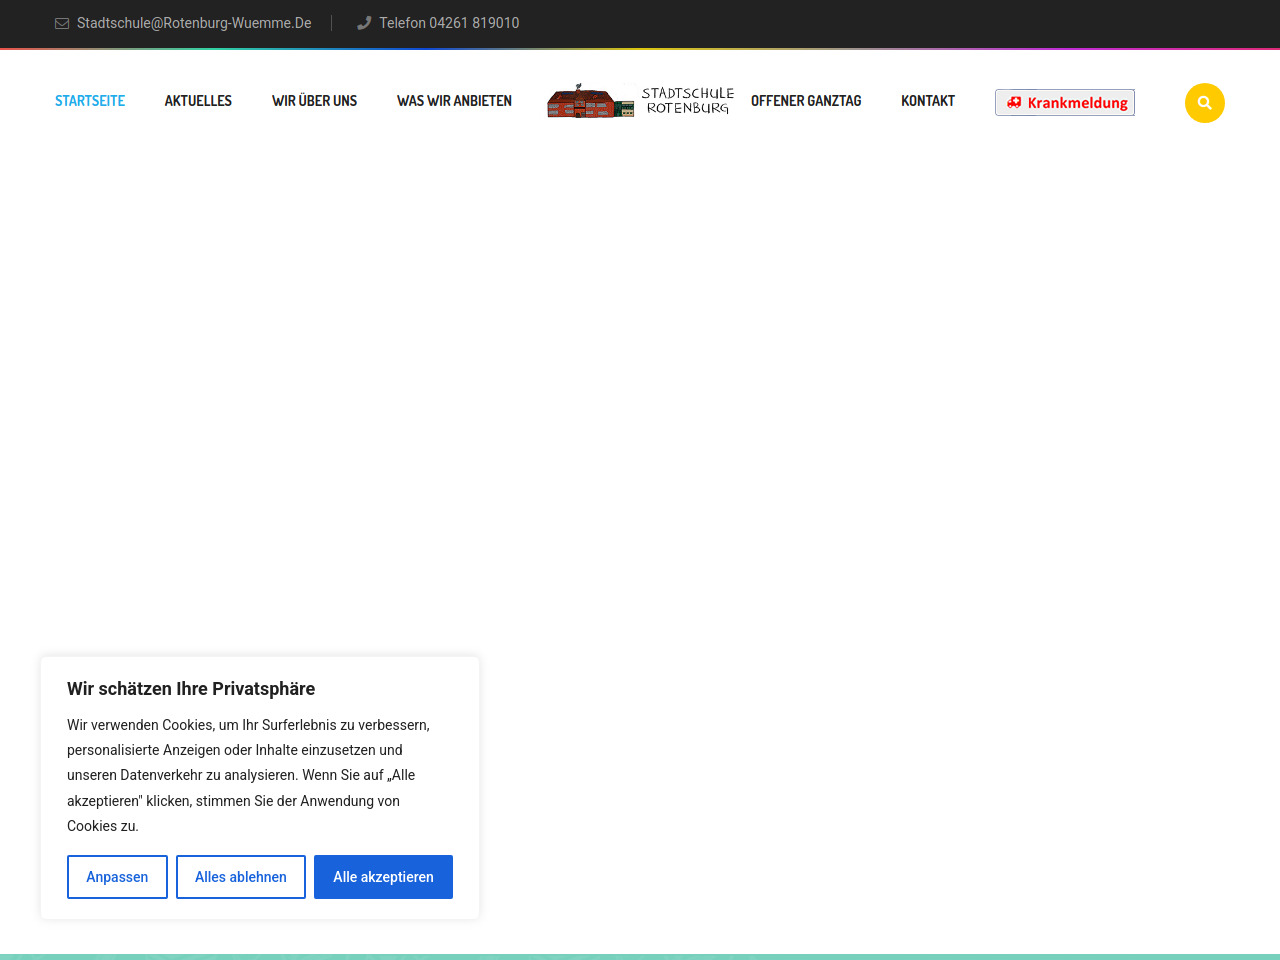Click the Stadtschule Rotenburg logo text
The height and width of the screenshot is (960, 1280).
(688, 101)
